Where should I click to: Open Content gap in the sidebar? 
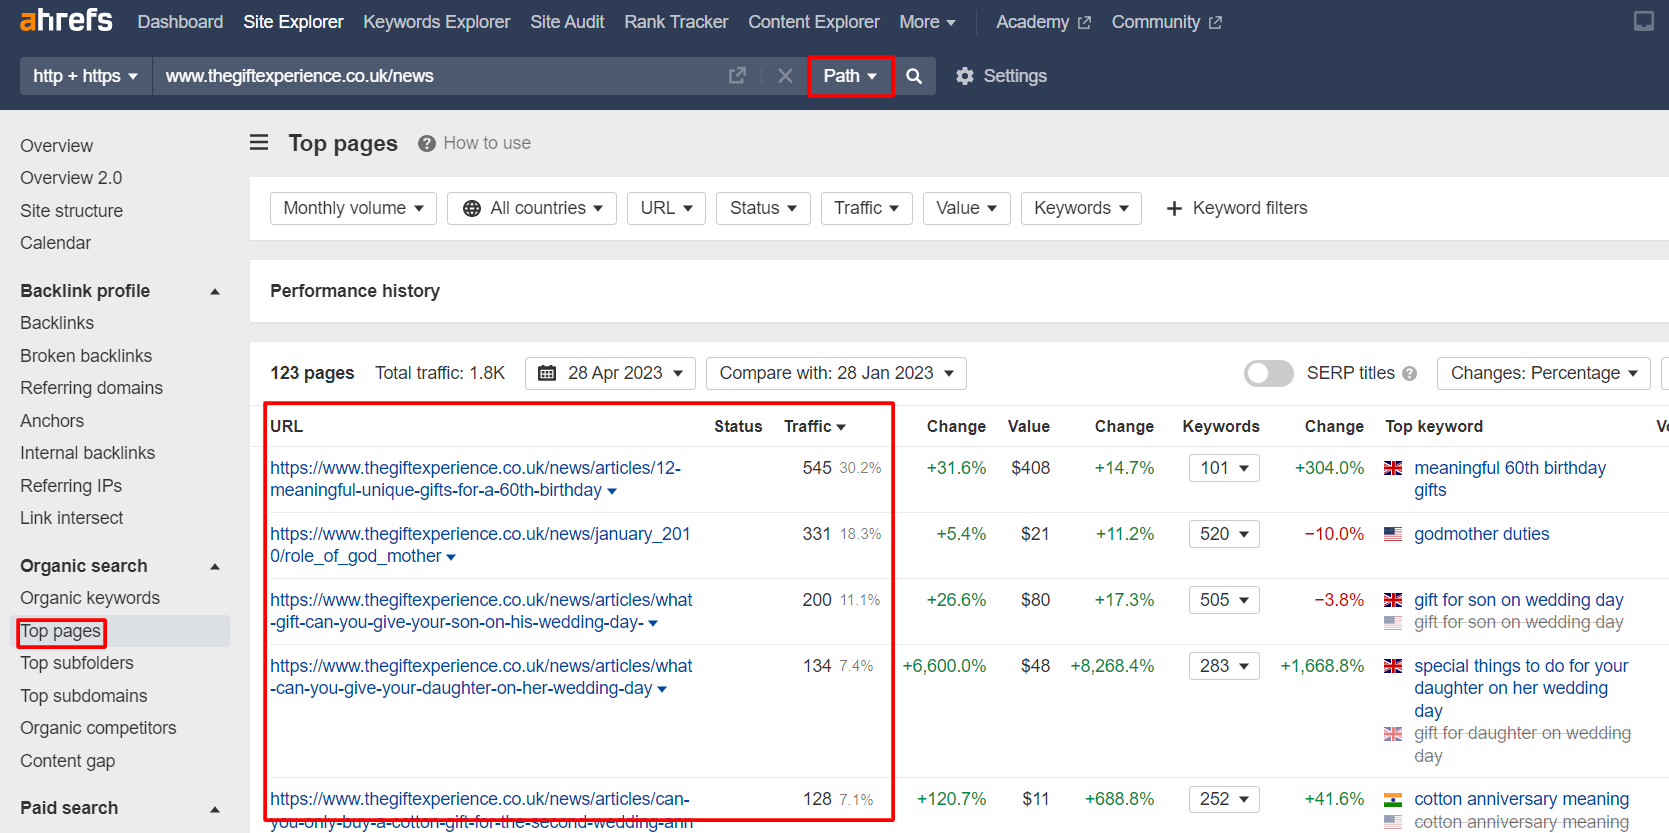point(67,761)
